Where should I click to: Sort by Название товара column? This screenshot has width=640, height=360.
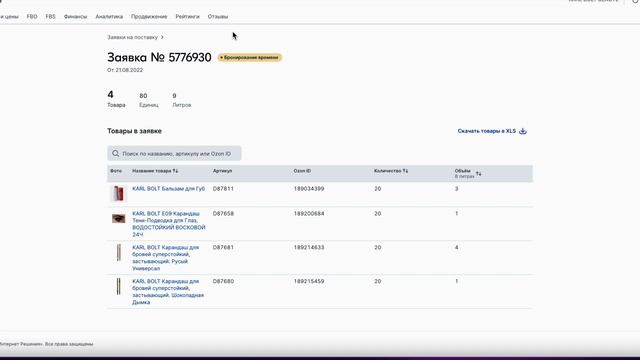pyautogui.click(x=155, y=171)
